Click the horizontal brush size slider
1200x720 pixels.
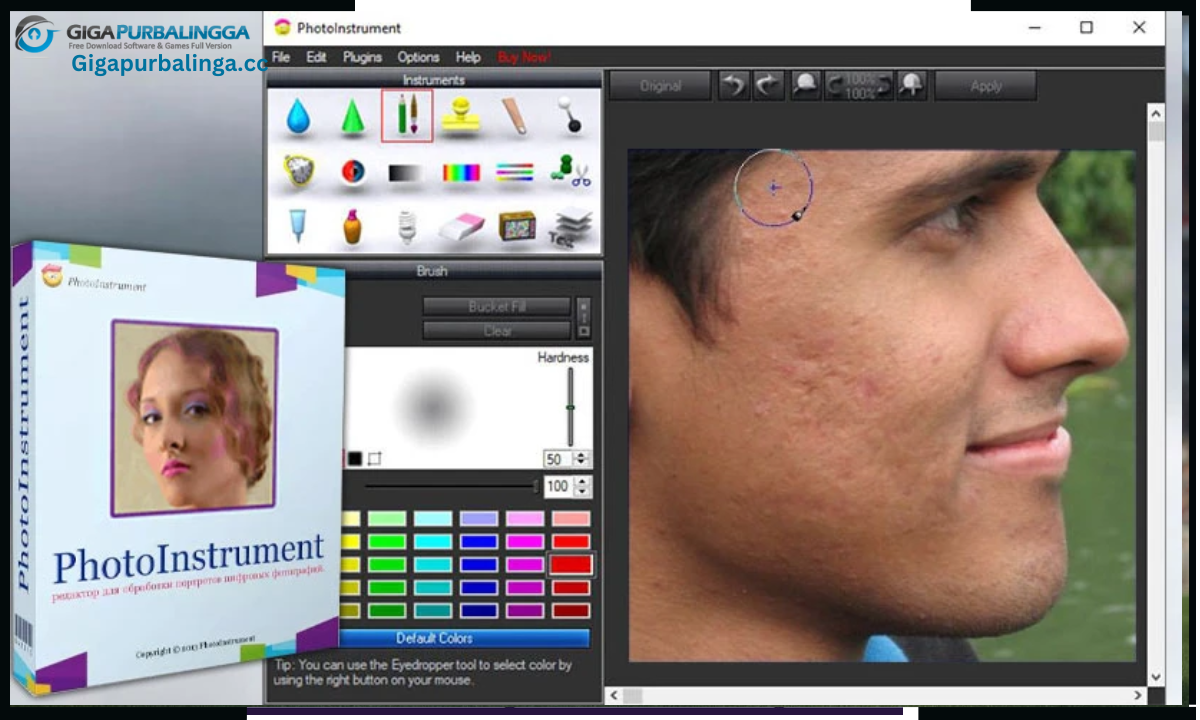[x=451, y=486]
